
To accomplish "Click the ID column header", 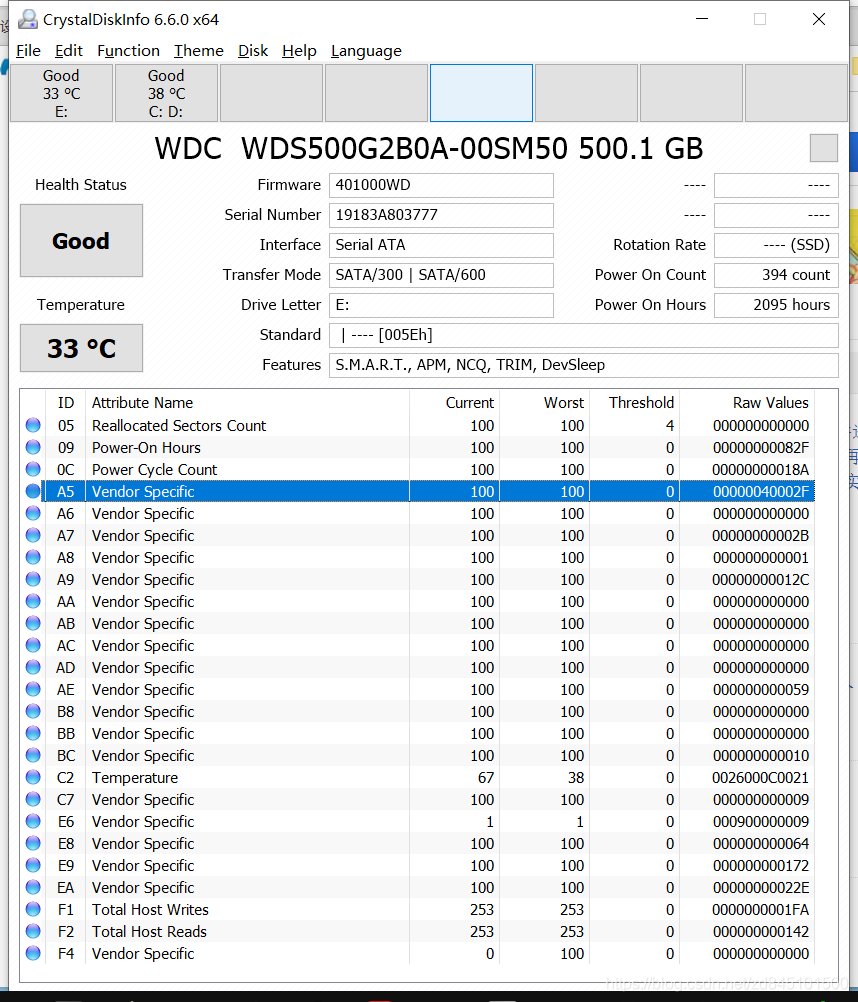I will [65, 403].
